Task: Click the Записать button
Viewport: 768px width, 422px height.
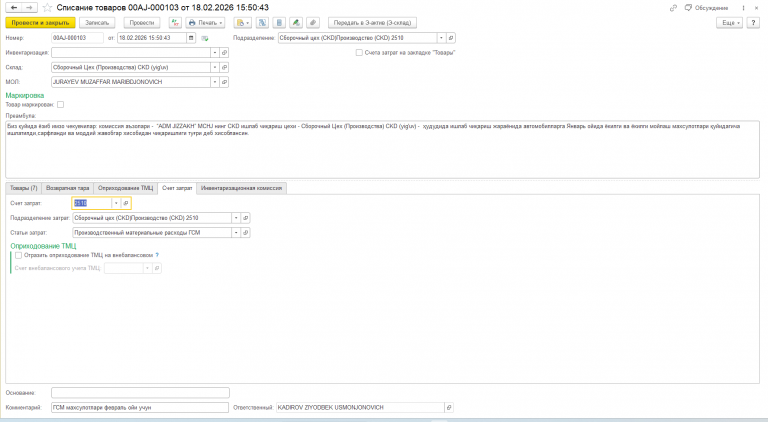Action: coord(97,23)
